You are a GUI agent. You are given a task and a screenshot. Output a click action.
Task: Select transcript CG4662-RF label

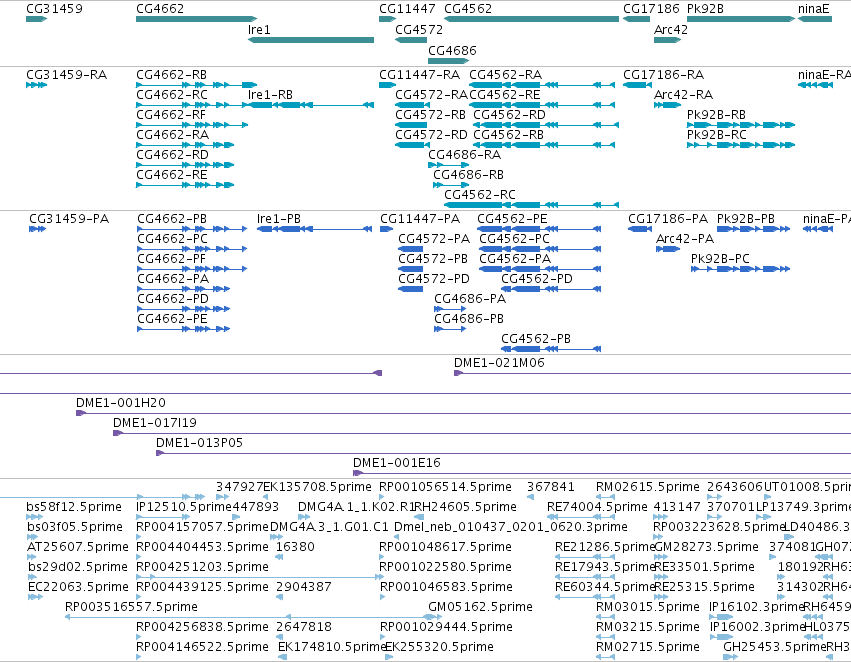[171, 115]
